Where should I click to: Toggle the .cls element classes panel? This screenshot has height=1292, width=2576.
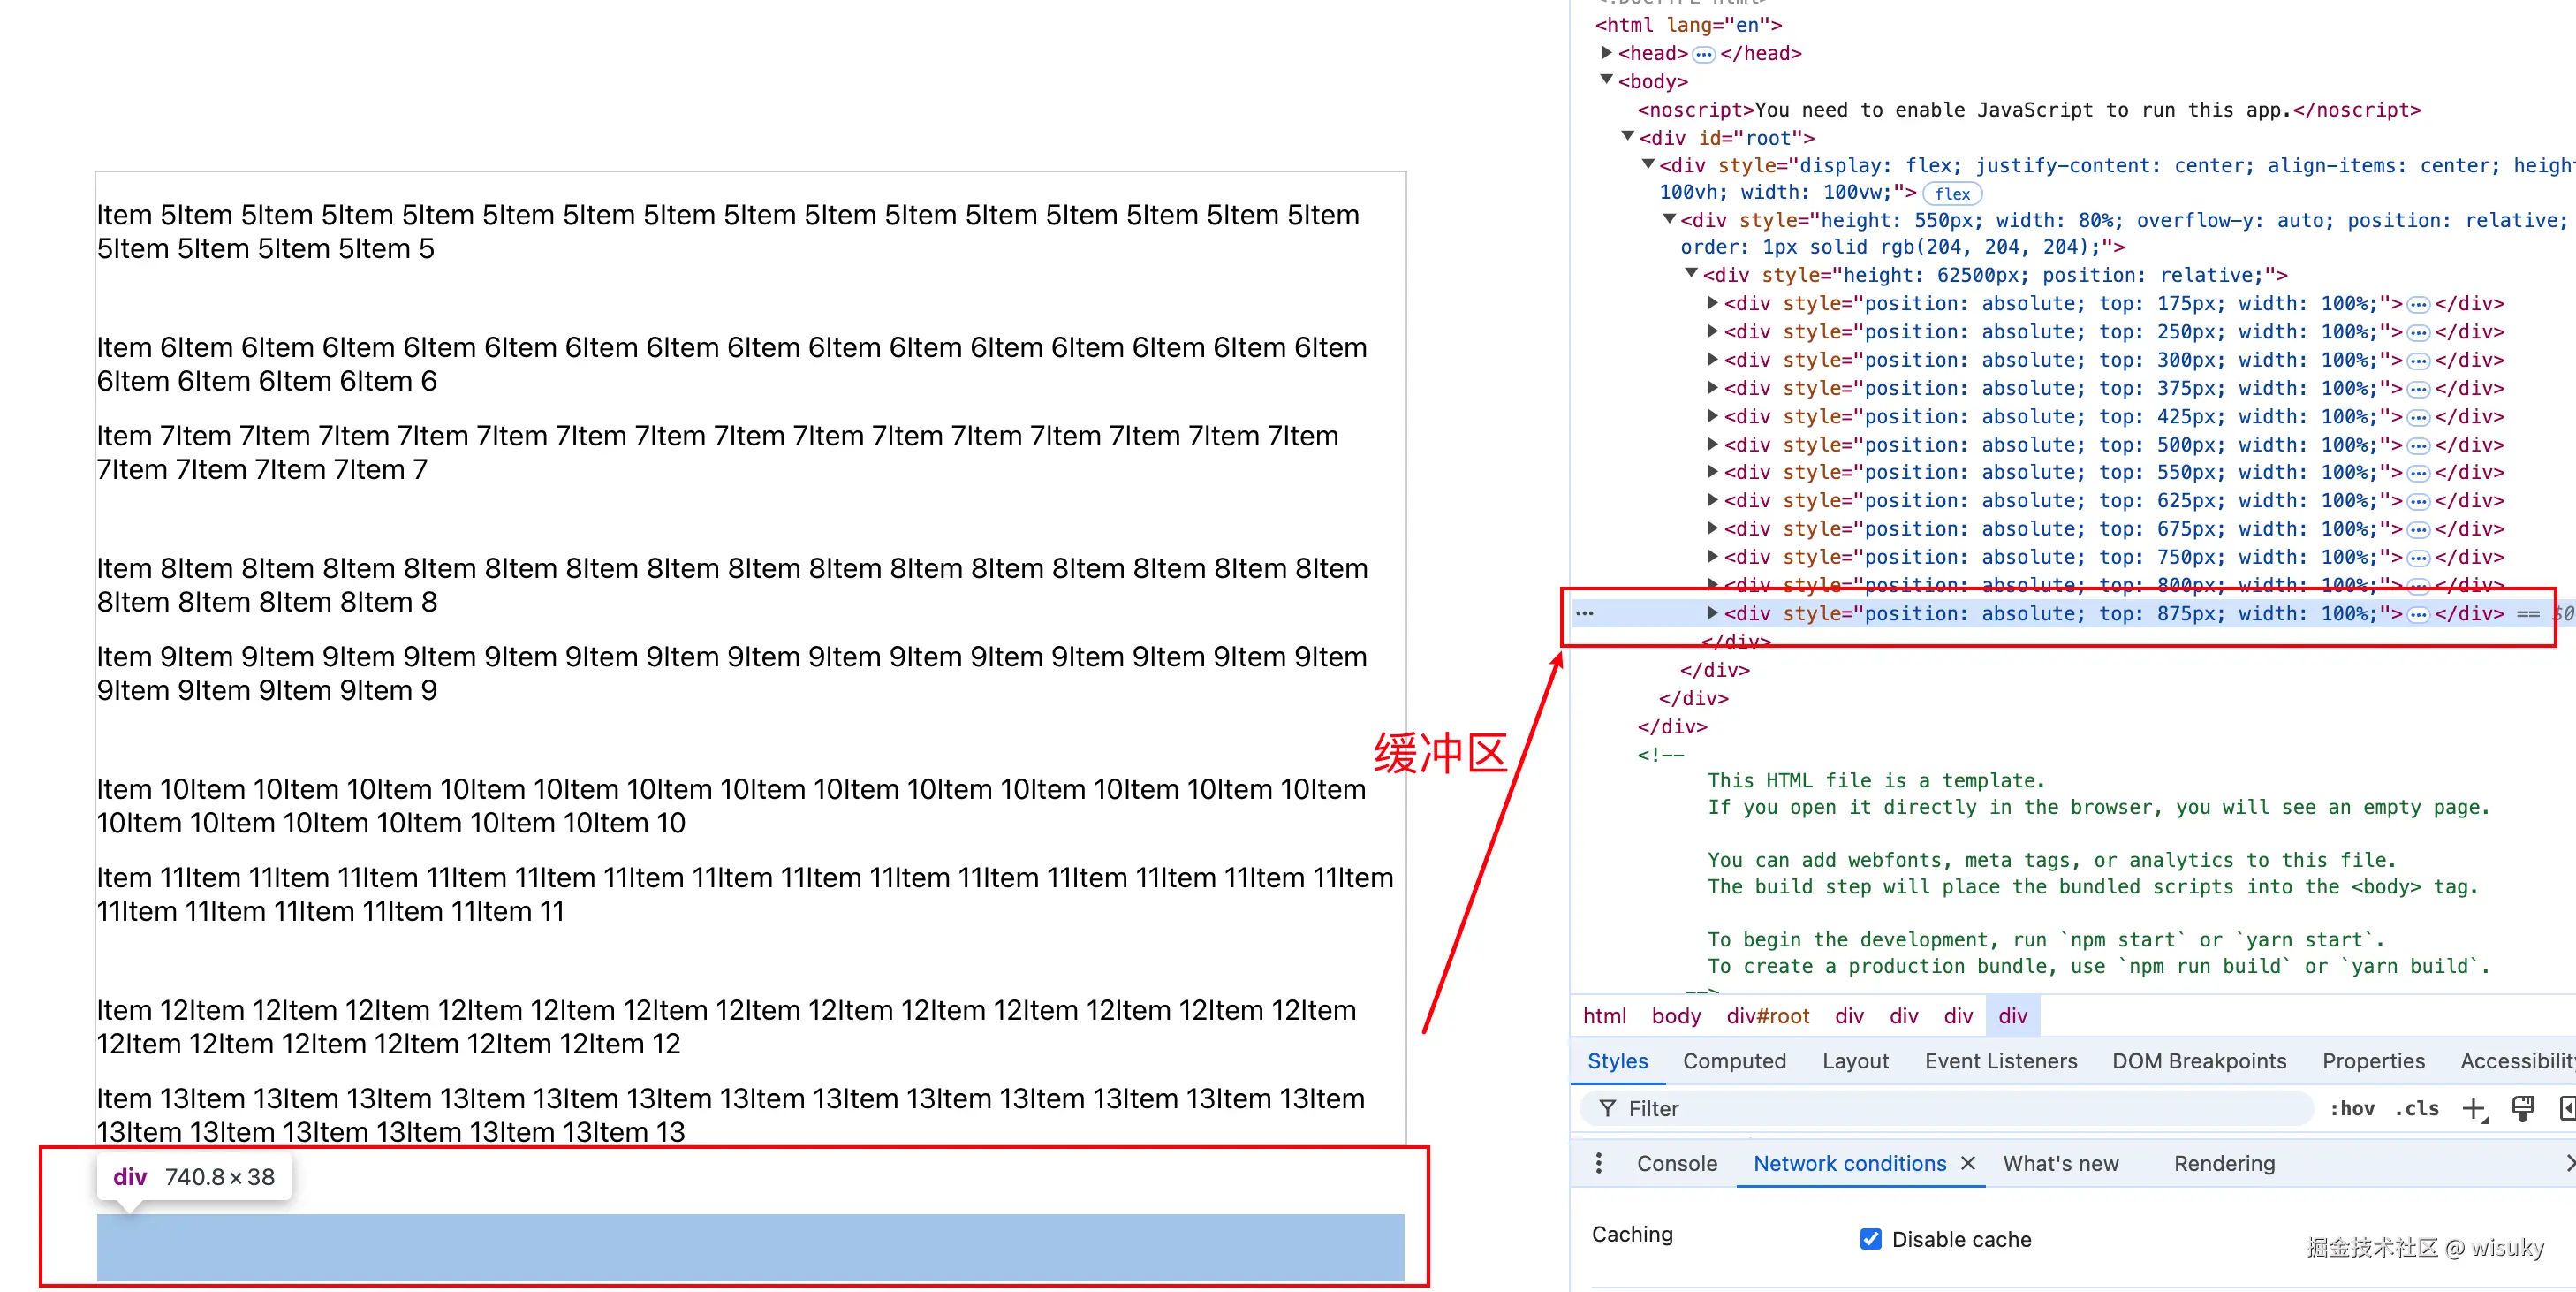[x=2416, y=1108]
